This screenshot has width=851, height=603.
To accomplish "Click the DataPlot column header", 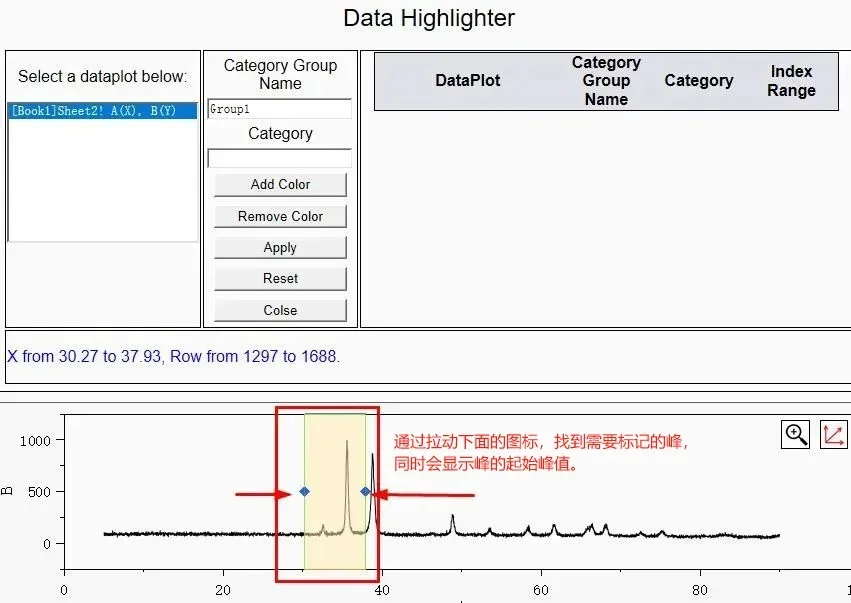I will click(468, 80).
